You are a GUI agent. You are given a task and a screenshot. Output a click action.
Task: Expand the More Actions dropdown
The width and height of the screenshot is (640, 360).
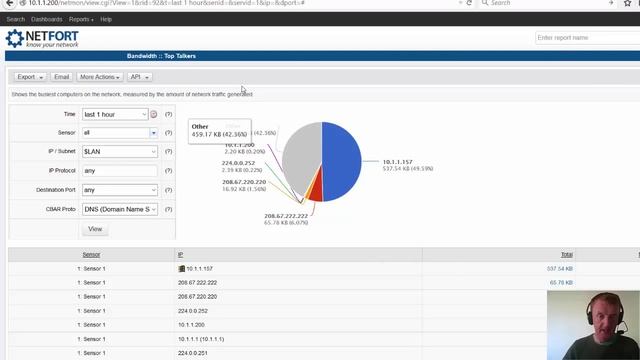100,77
